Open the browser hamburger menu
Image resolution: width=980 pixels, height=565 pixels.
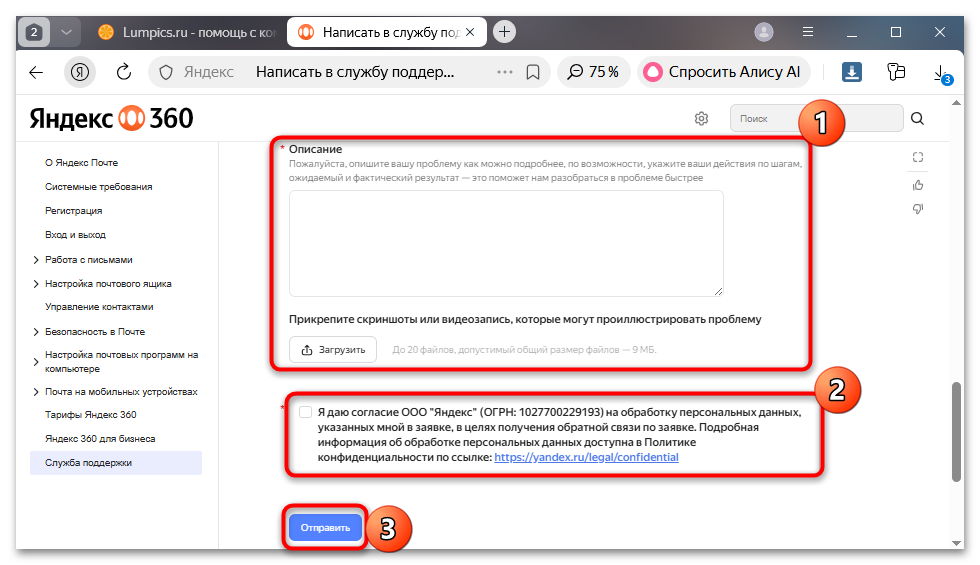tap(808, 32)
